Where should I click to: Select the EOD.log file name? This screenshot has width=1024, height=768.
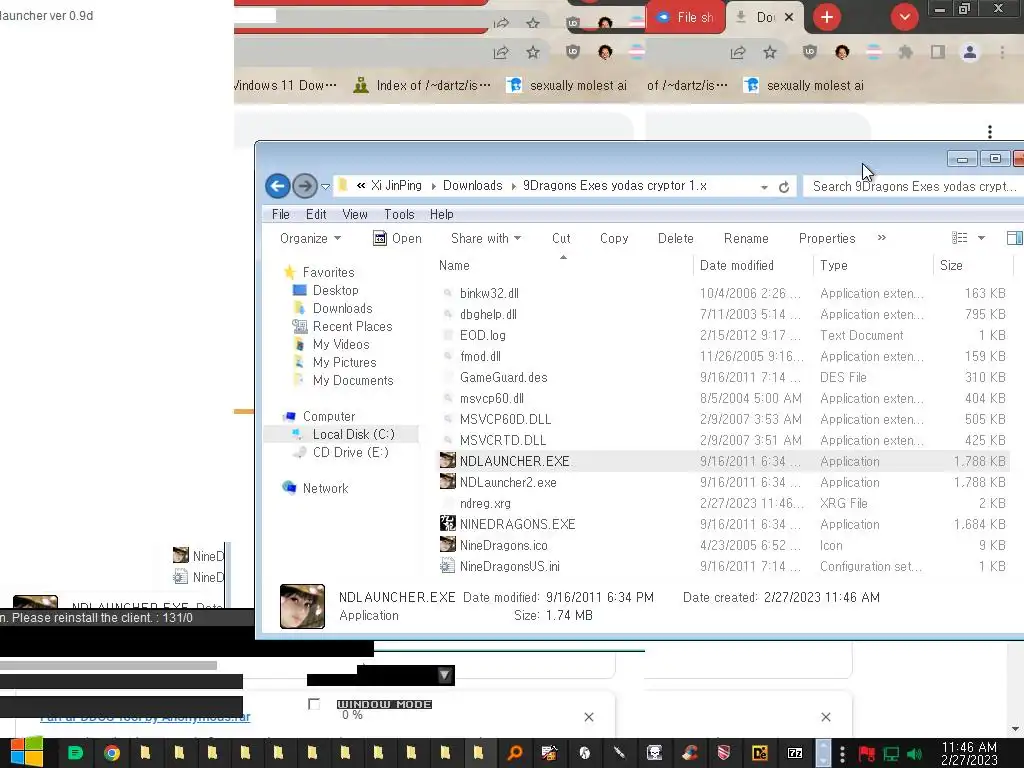[x=483, y=335]
